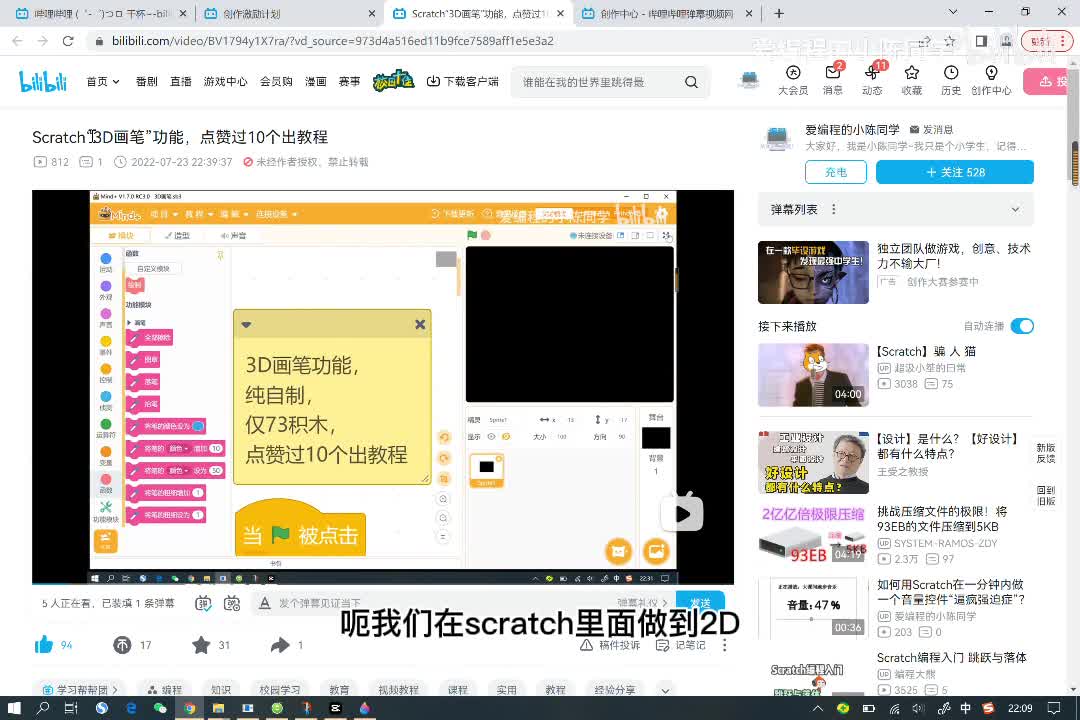This screenshot has height=720, width=1080.
Task: Open the 93EB compression video thumbnail
Action: pos(813,535)
